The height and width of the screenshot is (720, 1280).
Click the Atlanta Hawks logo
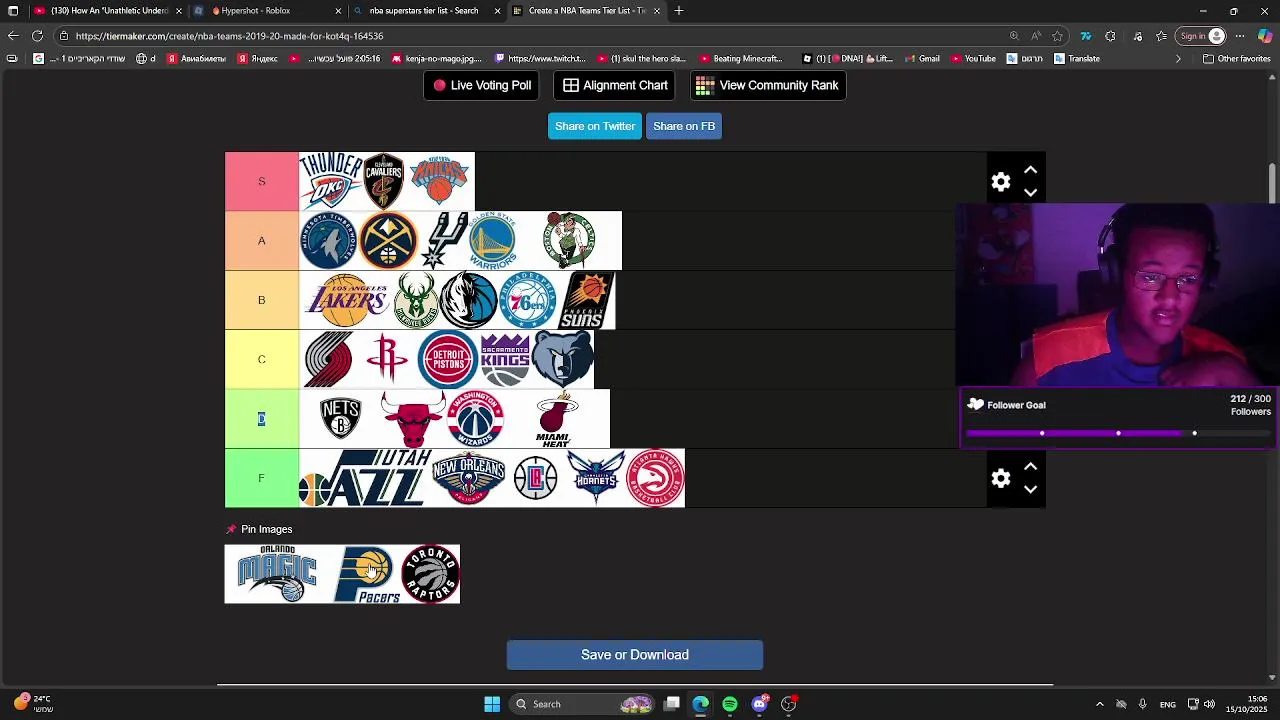(x=655, y=478)
